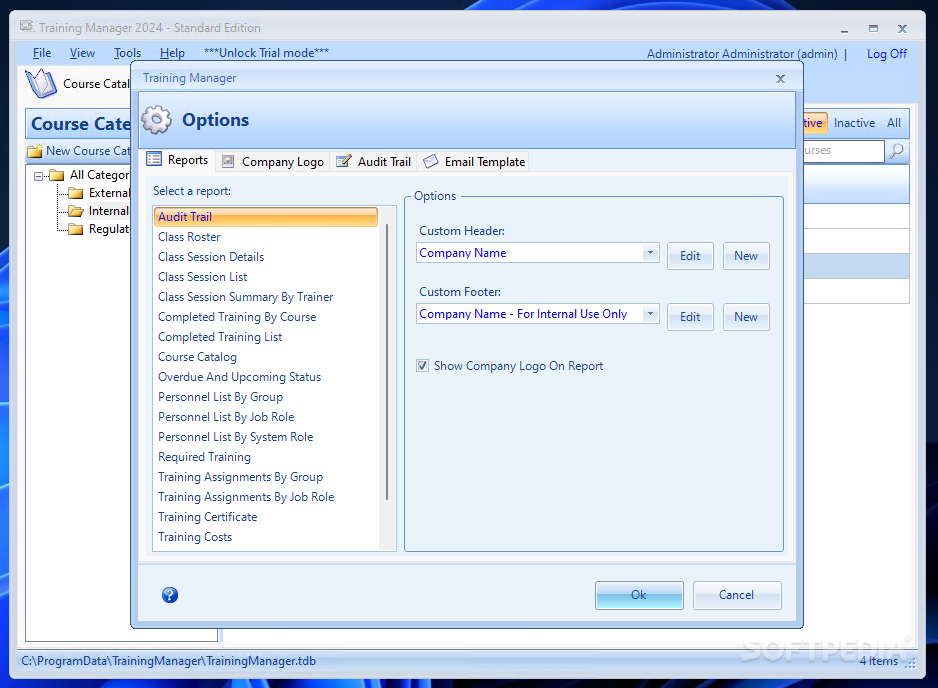Switch to the Company Logo tab
The image size is (938, 688).
[273, 162]
